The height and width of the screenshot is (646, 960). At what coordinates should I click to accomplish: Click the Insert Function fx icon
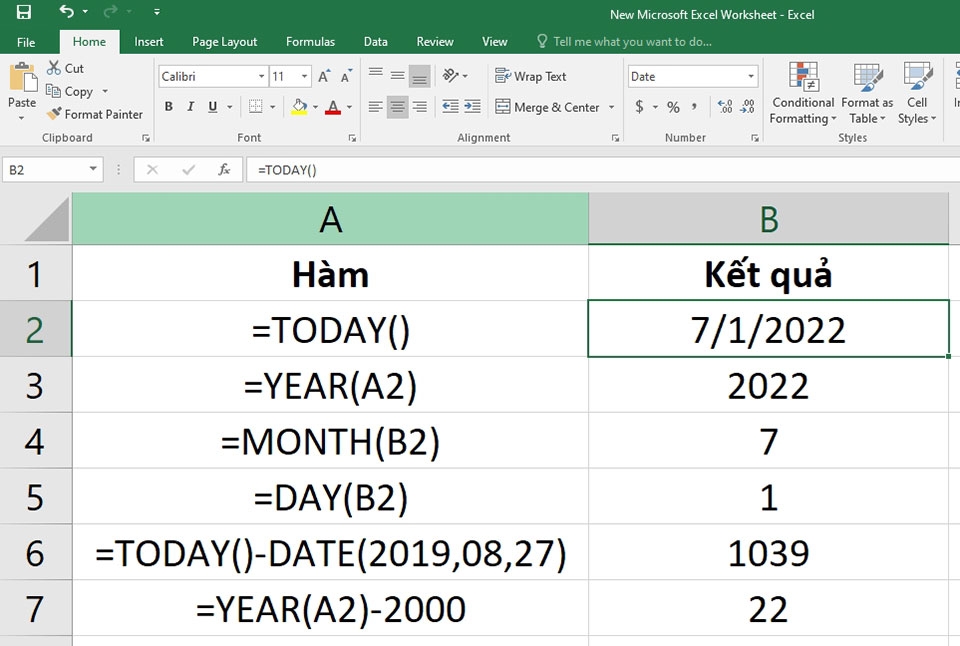pos(224,170)
